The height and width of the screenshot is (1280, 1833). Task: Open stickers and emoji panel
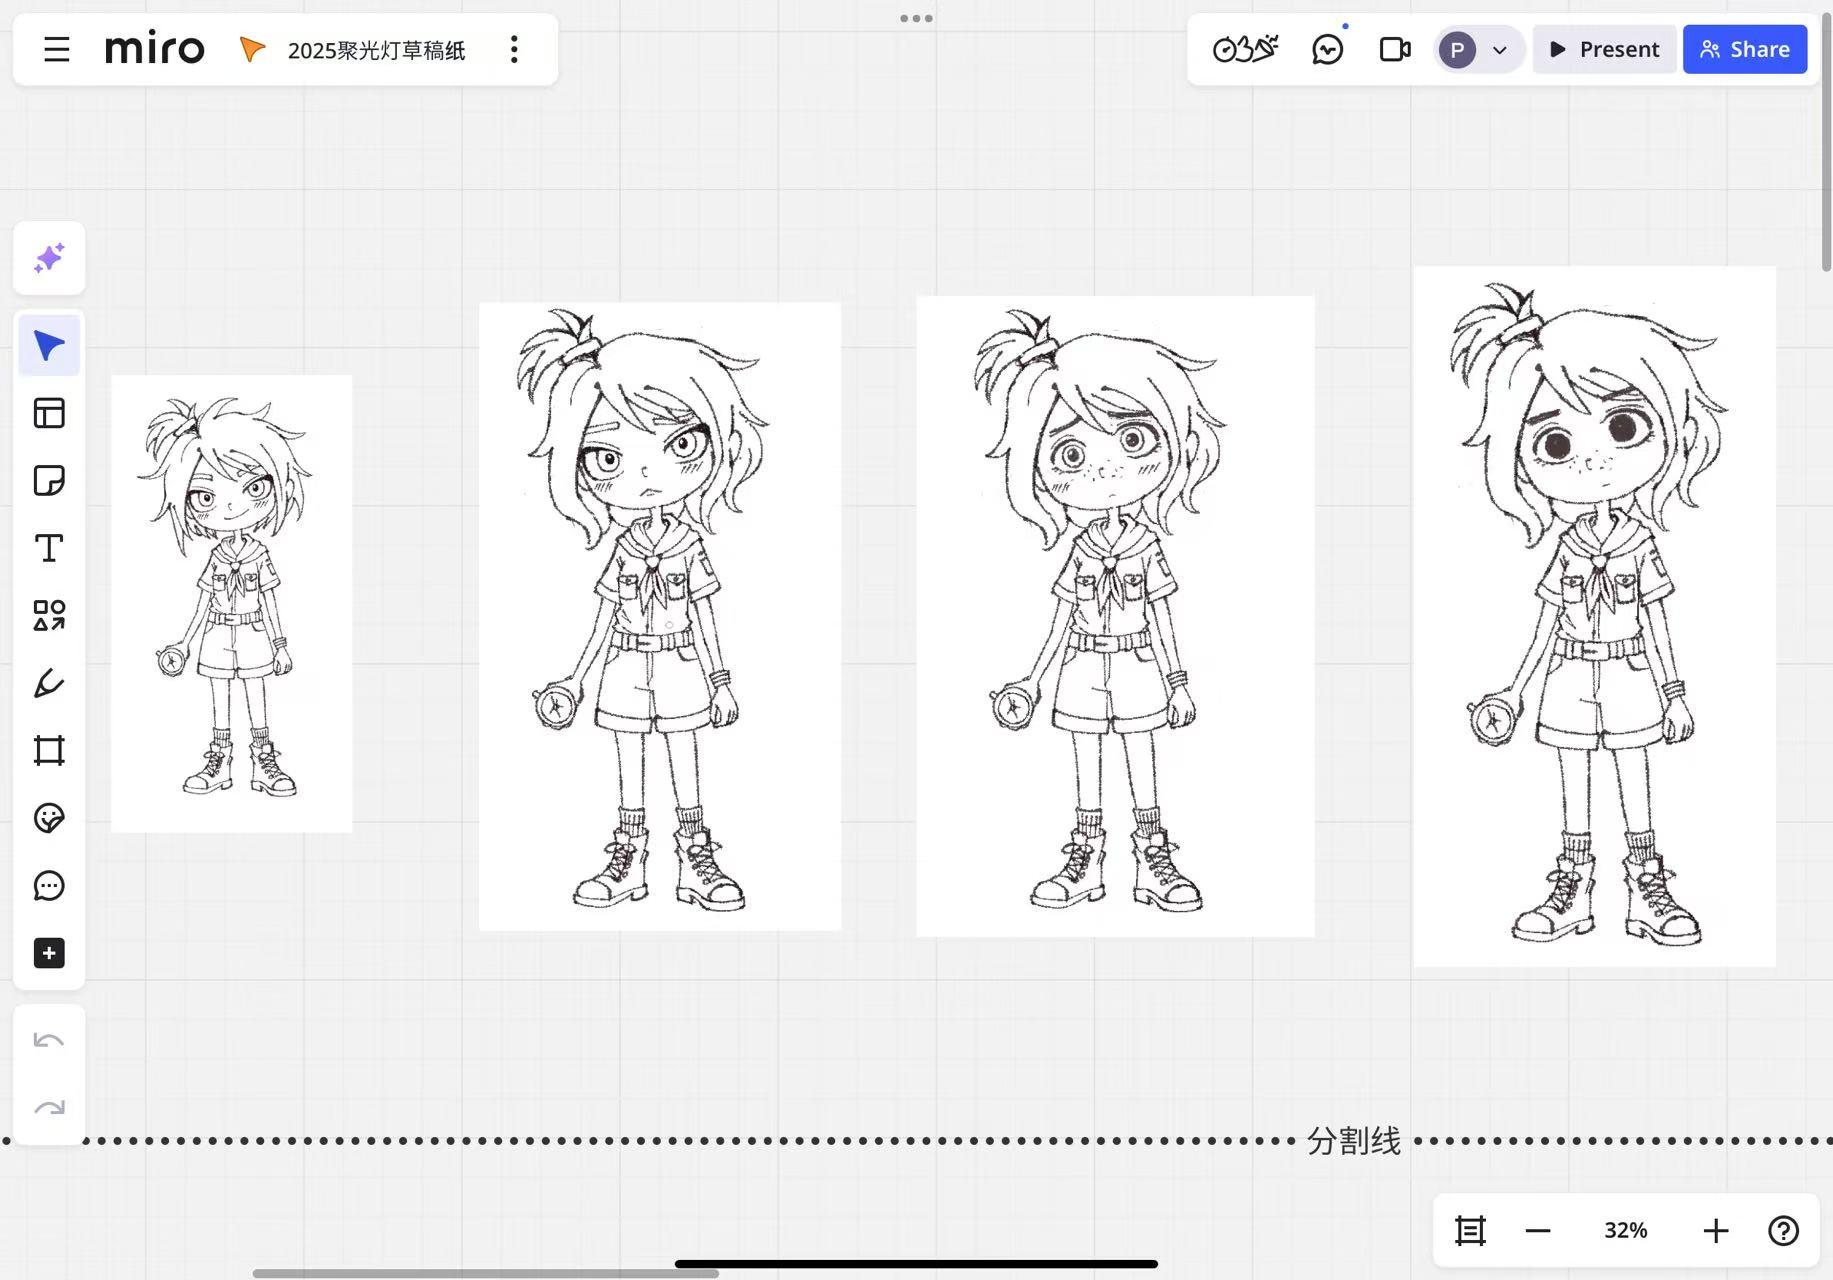pos(49,818)
